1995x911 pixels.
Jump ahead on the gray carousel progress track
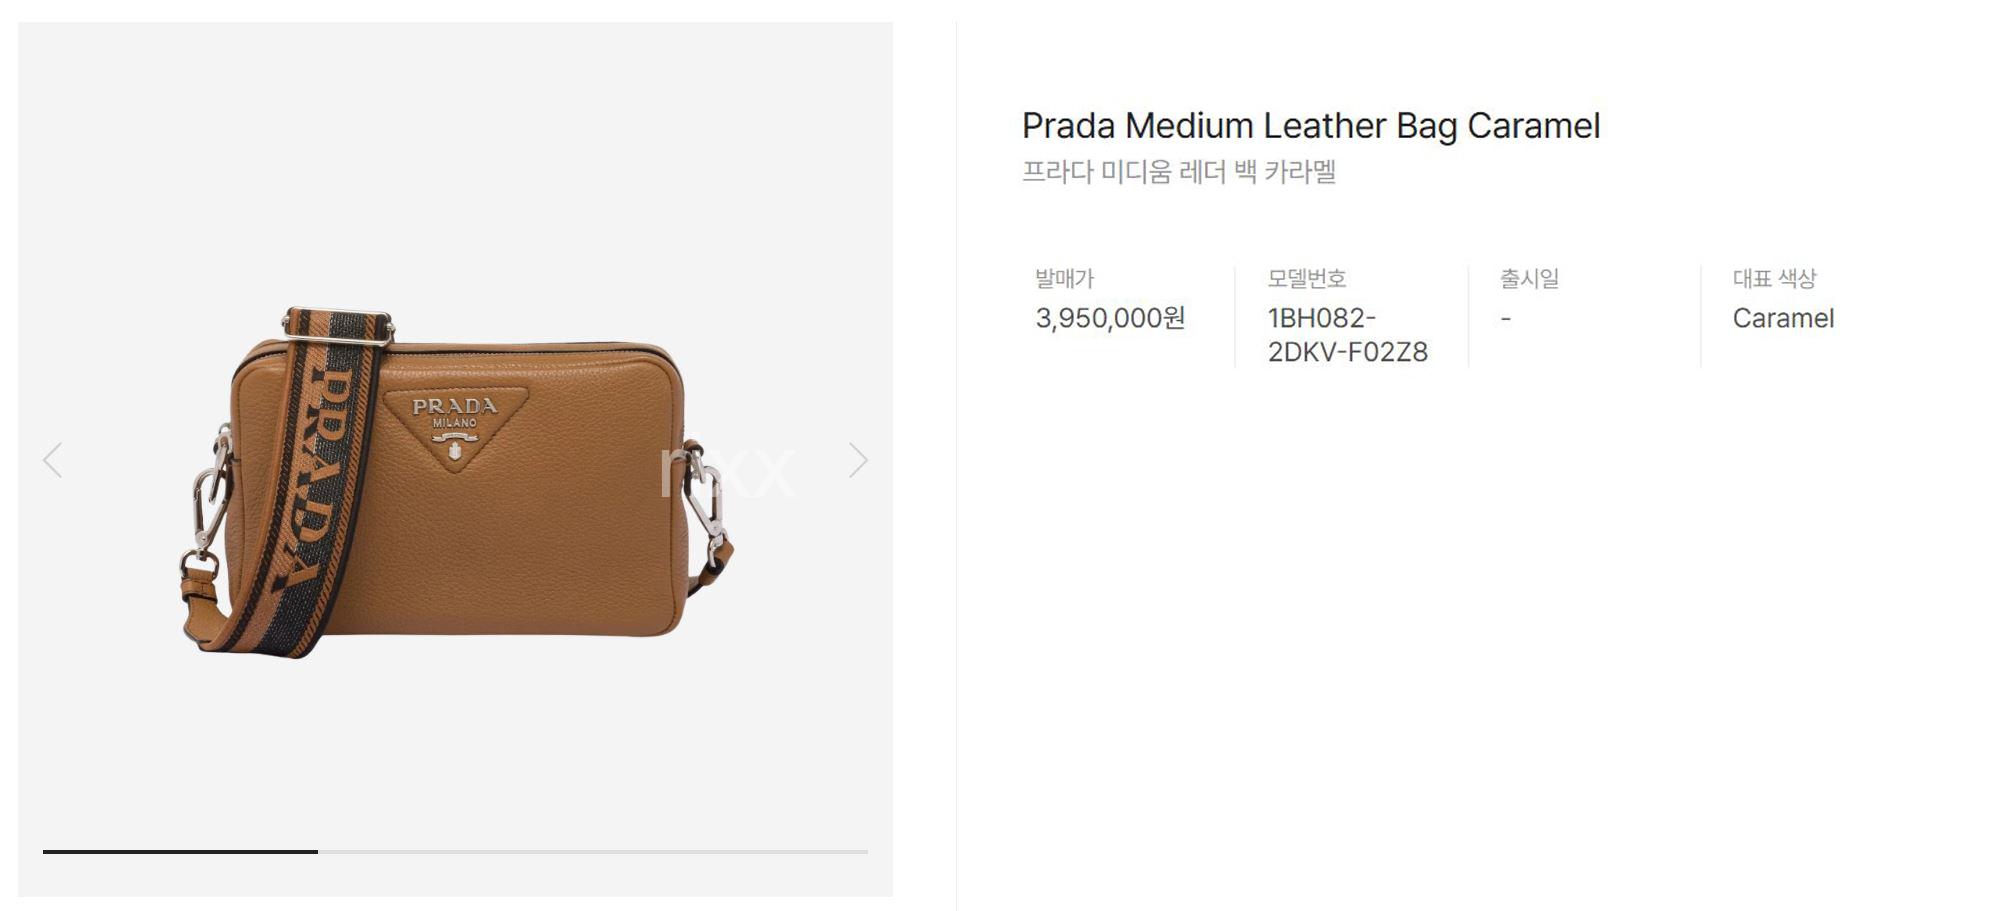(x=593, y=851)
